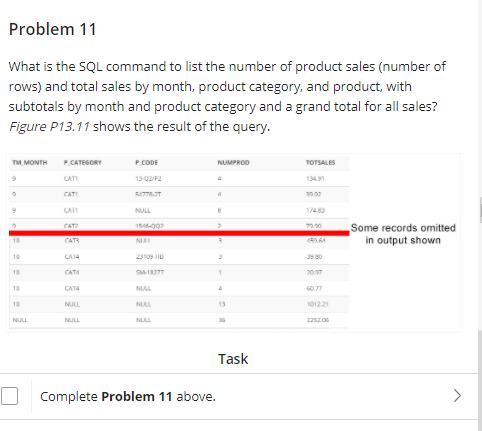Click the P_CATEGORY column header
The width and height of the screenshot is (482, 431).
pyautogui.click(x=83, y=163)
